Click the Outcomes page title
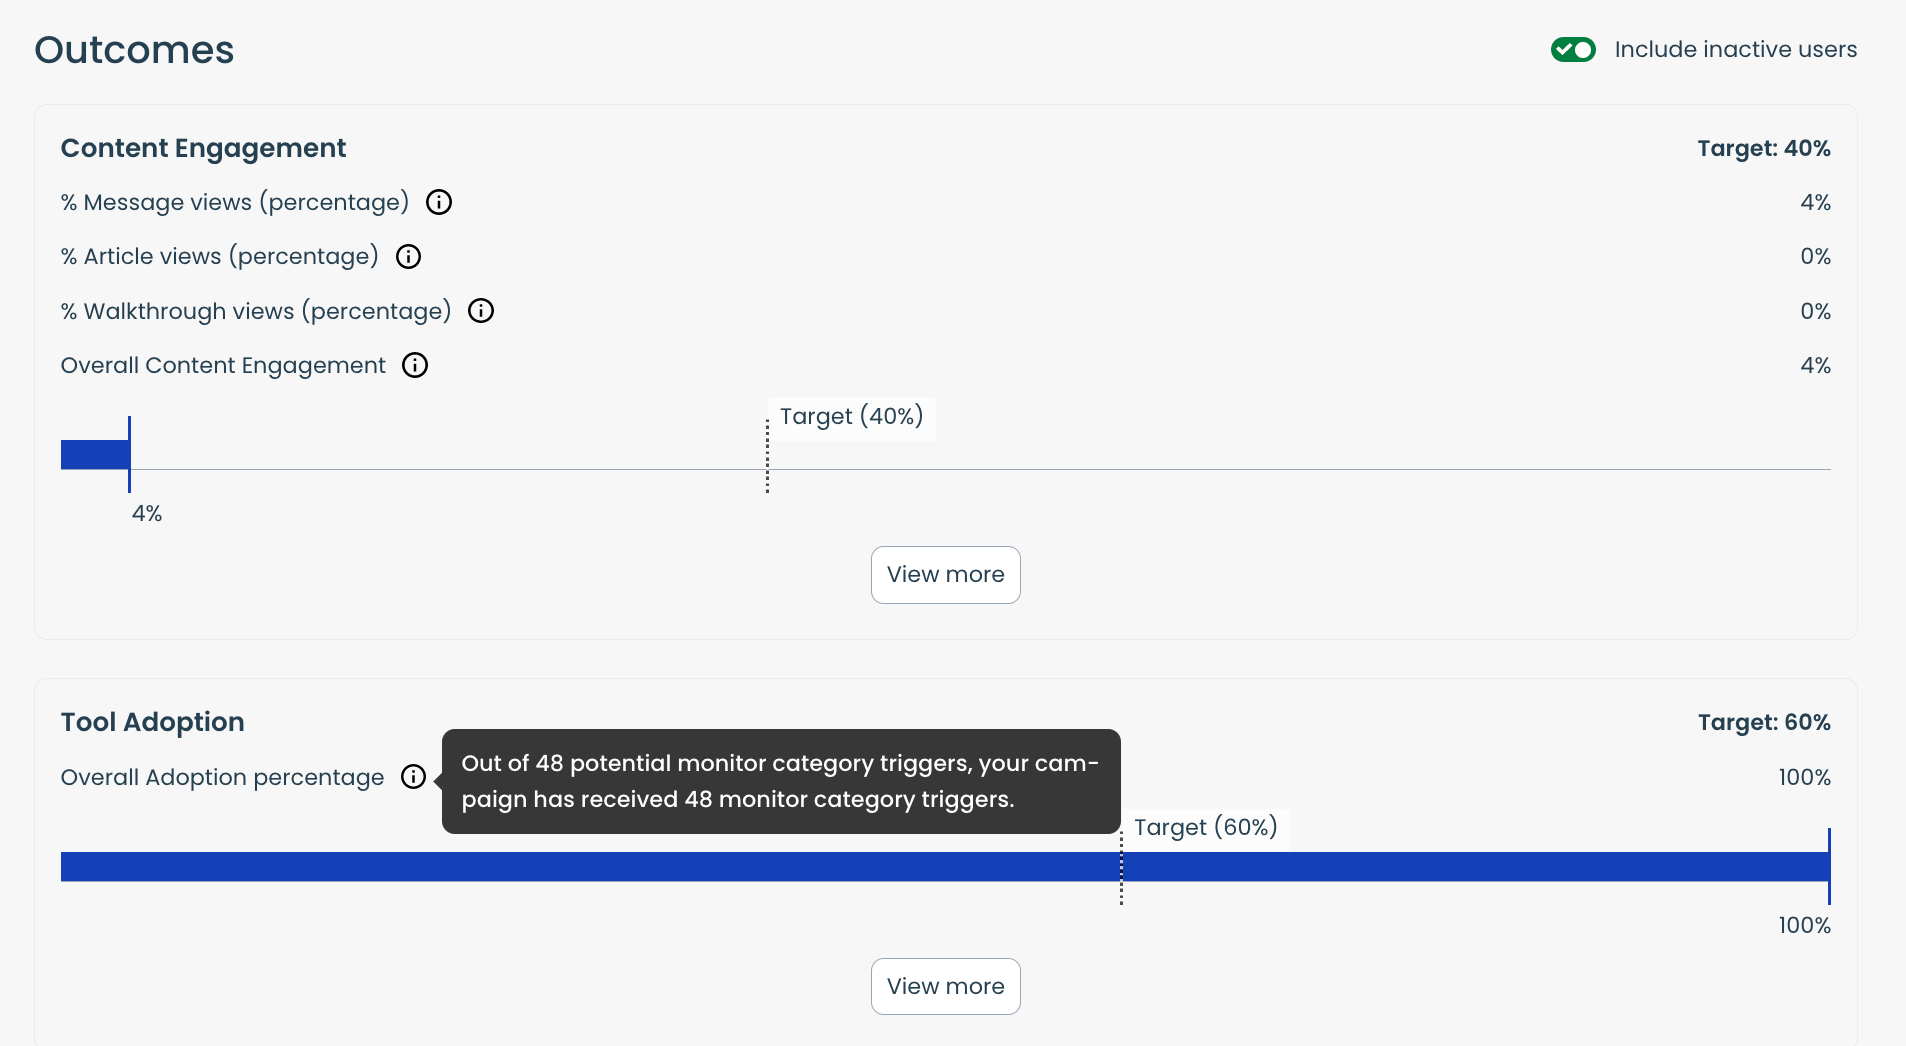 134,50
